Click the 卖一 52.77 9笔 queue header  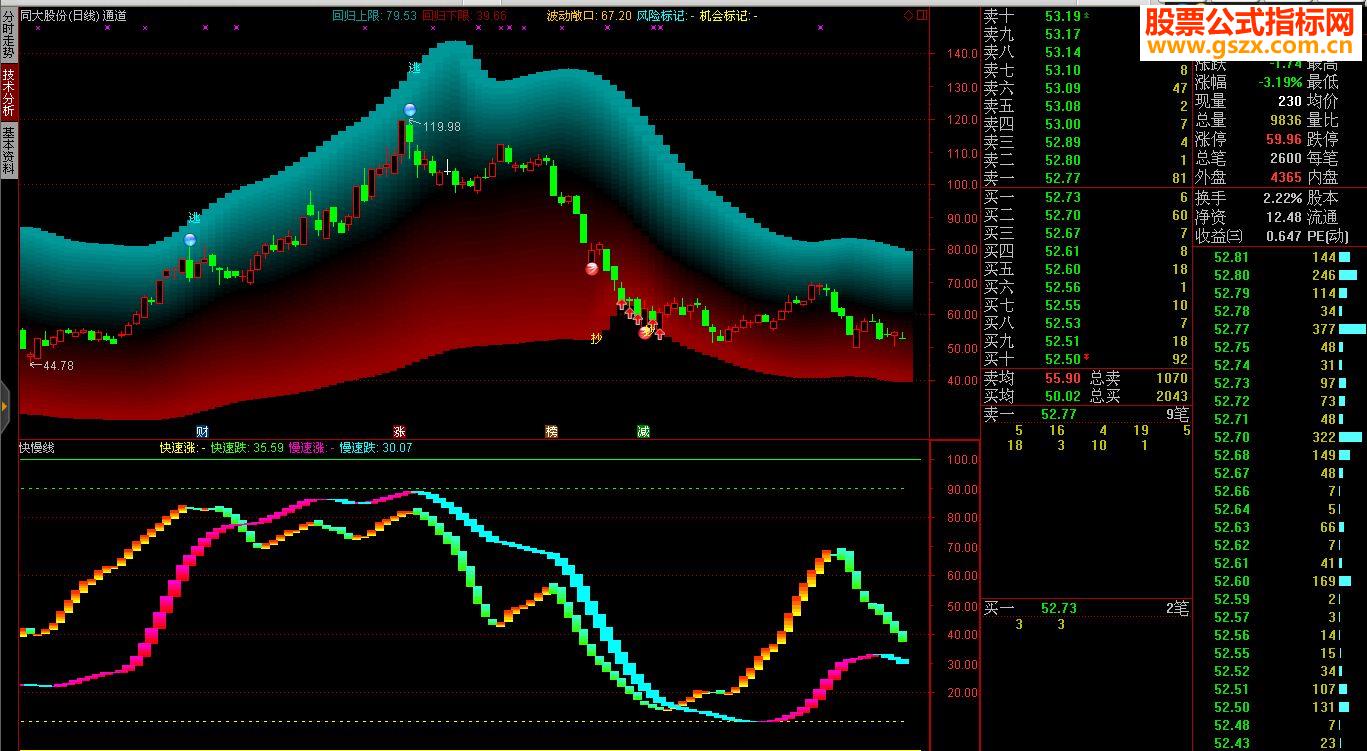coord(1085,414)
